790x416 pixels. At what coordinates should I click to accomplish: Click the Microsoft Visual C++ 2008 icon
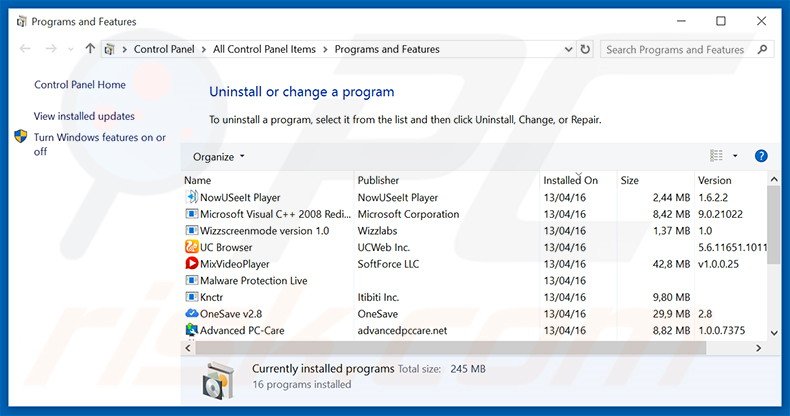coord(191,214)
